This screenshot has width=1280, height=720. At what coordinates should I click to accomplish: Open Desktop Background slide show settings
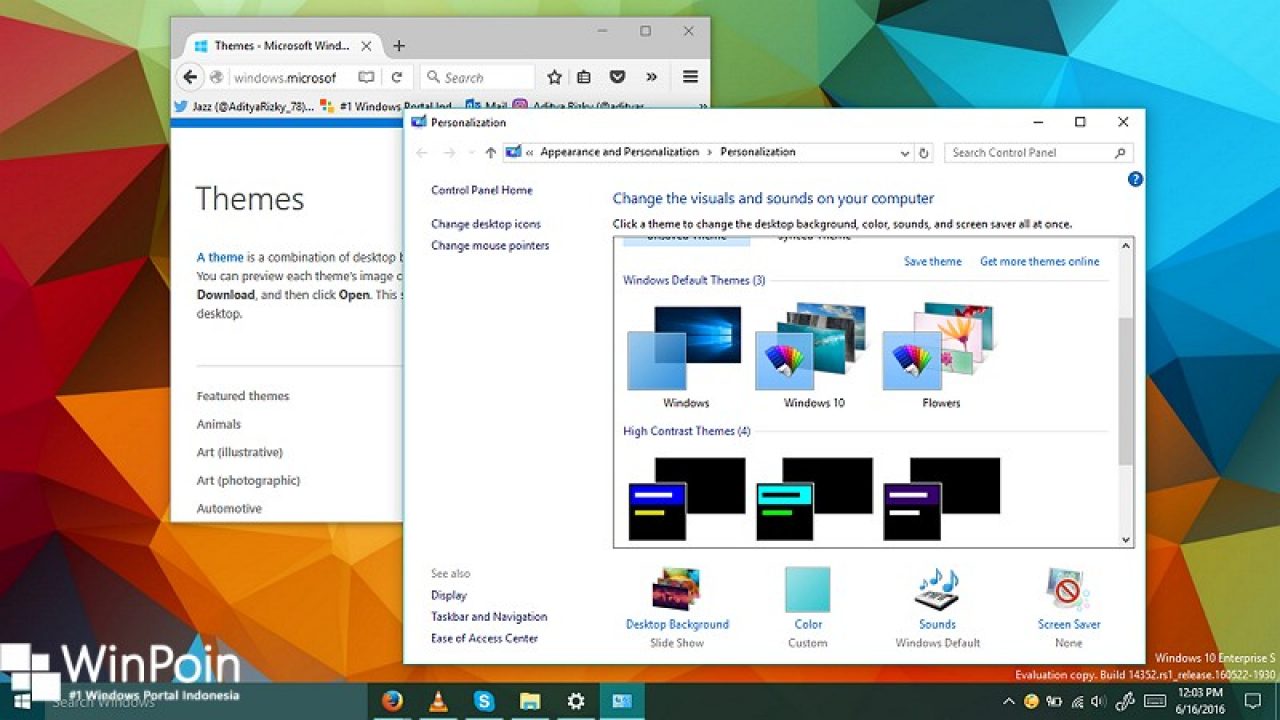pos(677,607)
